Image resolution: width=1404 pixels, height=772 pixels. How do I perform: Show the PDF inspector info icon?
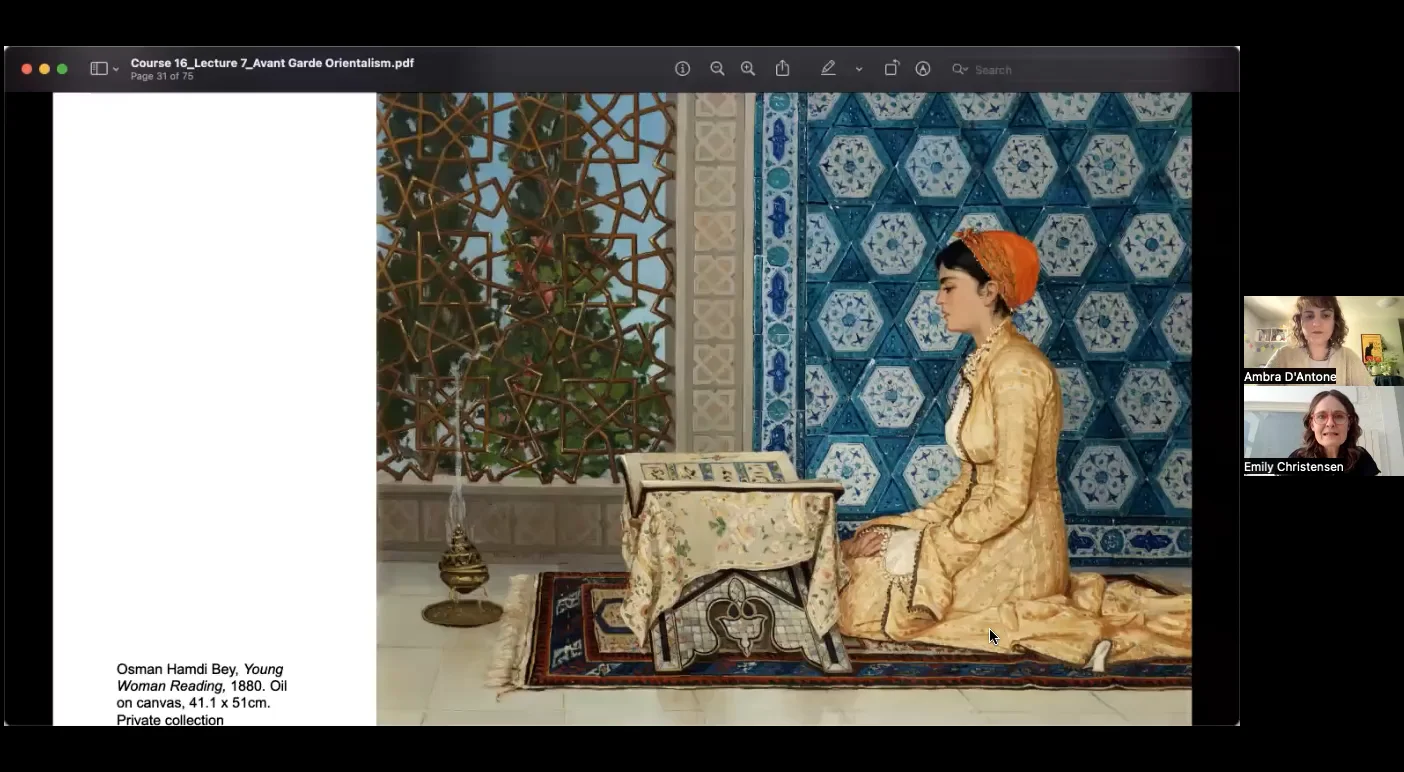(683, 69)
